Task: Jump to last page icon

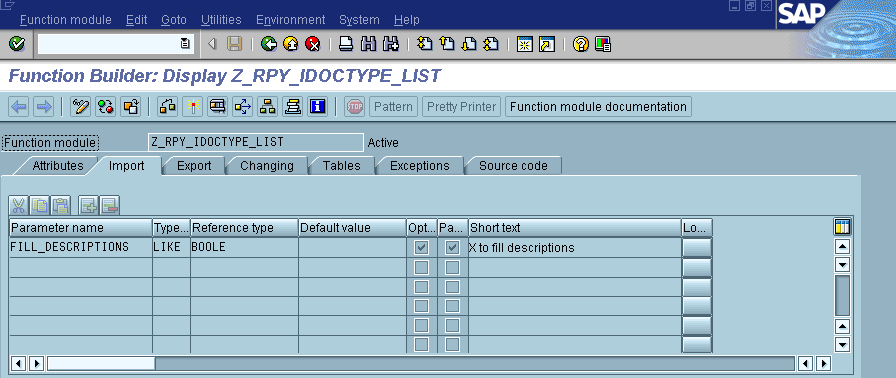Action: coord(491,44)
